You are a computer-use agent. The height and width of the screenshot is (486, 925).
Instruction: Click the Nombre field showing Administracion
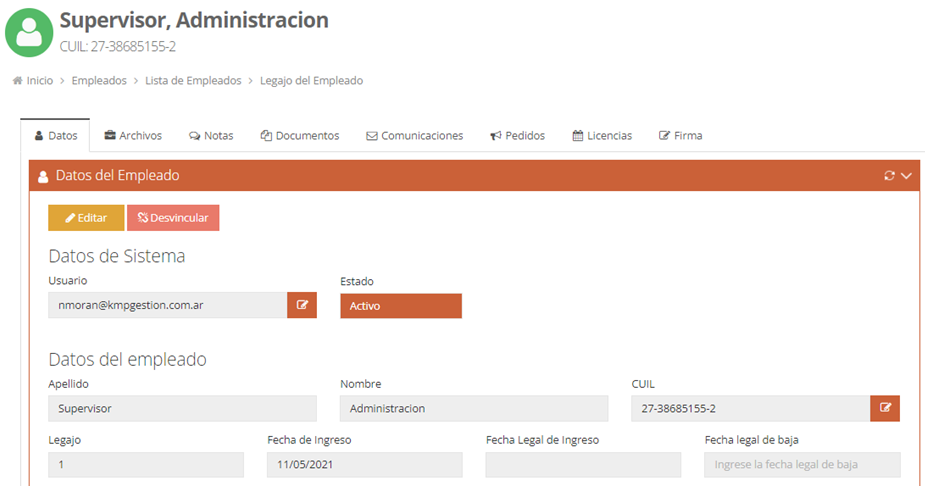pos(474,408)
